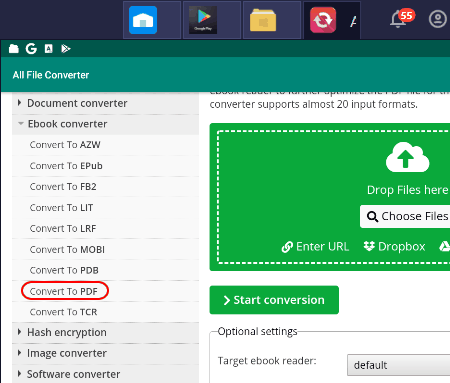Open the user account profile icon
450x383 pixels.
pyautogui.click(x=437, y=19)
